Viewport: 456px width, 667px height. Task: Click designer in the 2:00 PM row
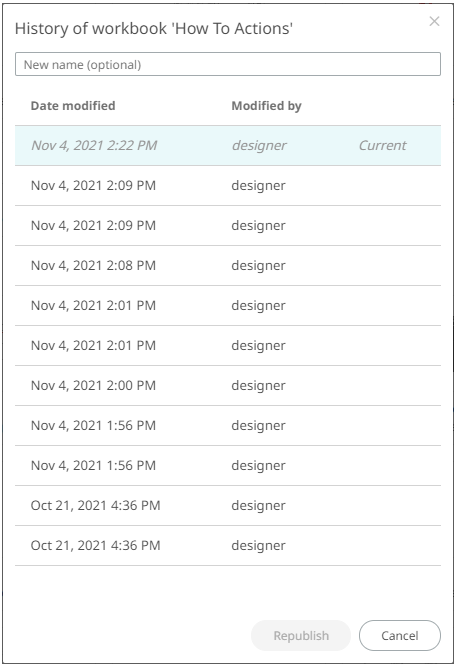click(x=258, y=386)
